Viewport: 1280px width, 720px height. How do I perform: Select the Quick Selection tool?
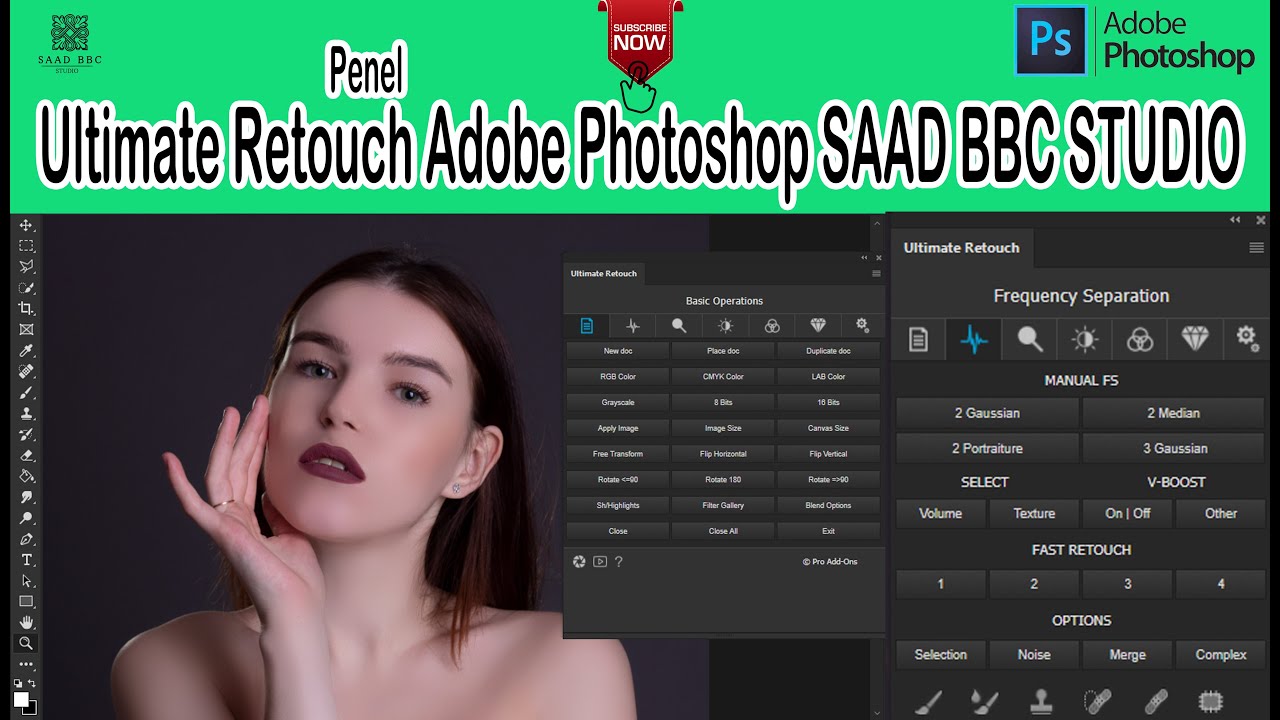pyautogui.click(x=27, y=288)
